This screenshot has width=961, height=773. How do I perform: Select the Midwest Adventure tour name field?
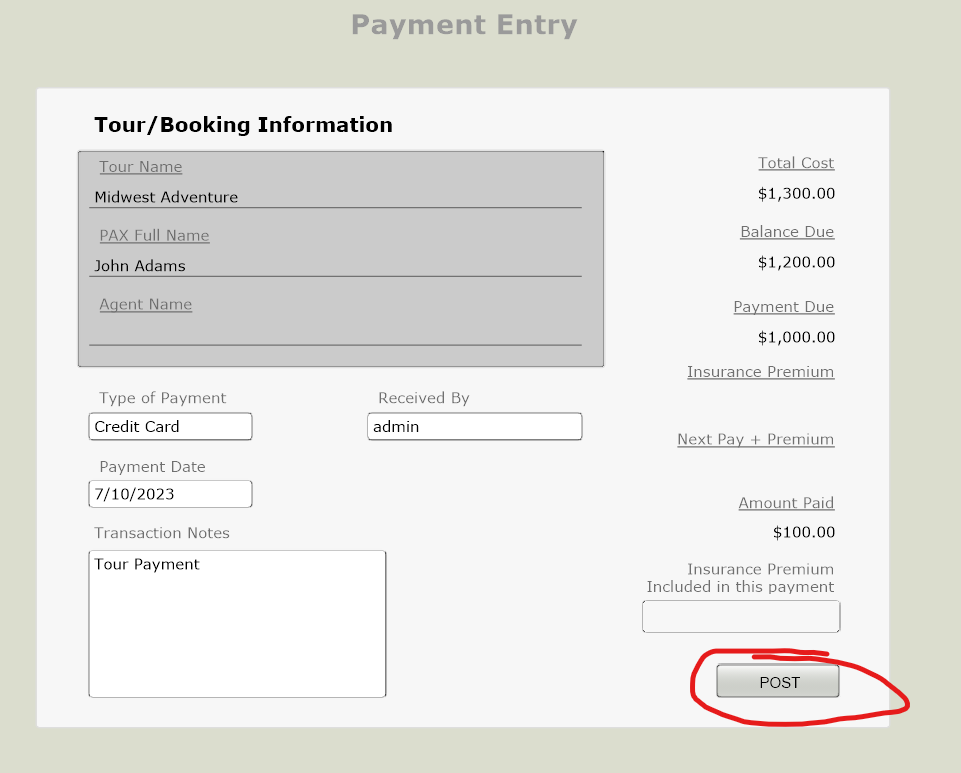(x=335, y=198)
